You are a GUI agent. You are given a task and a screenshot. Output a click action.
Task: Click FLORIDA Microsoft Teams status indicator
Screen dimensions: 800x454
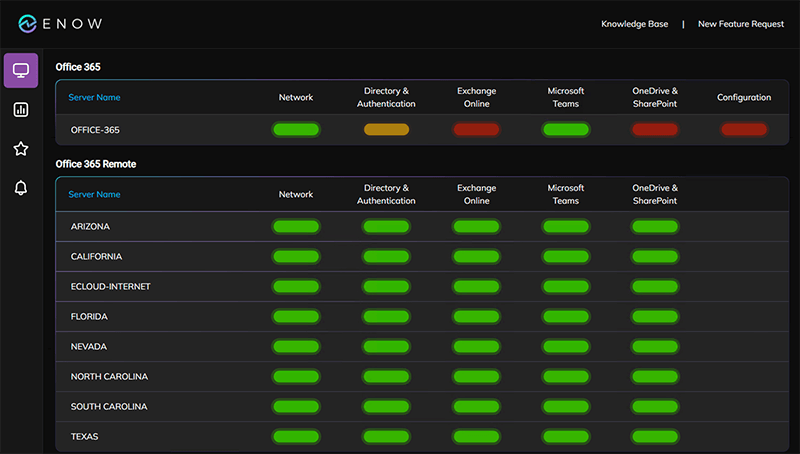566,317
